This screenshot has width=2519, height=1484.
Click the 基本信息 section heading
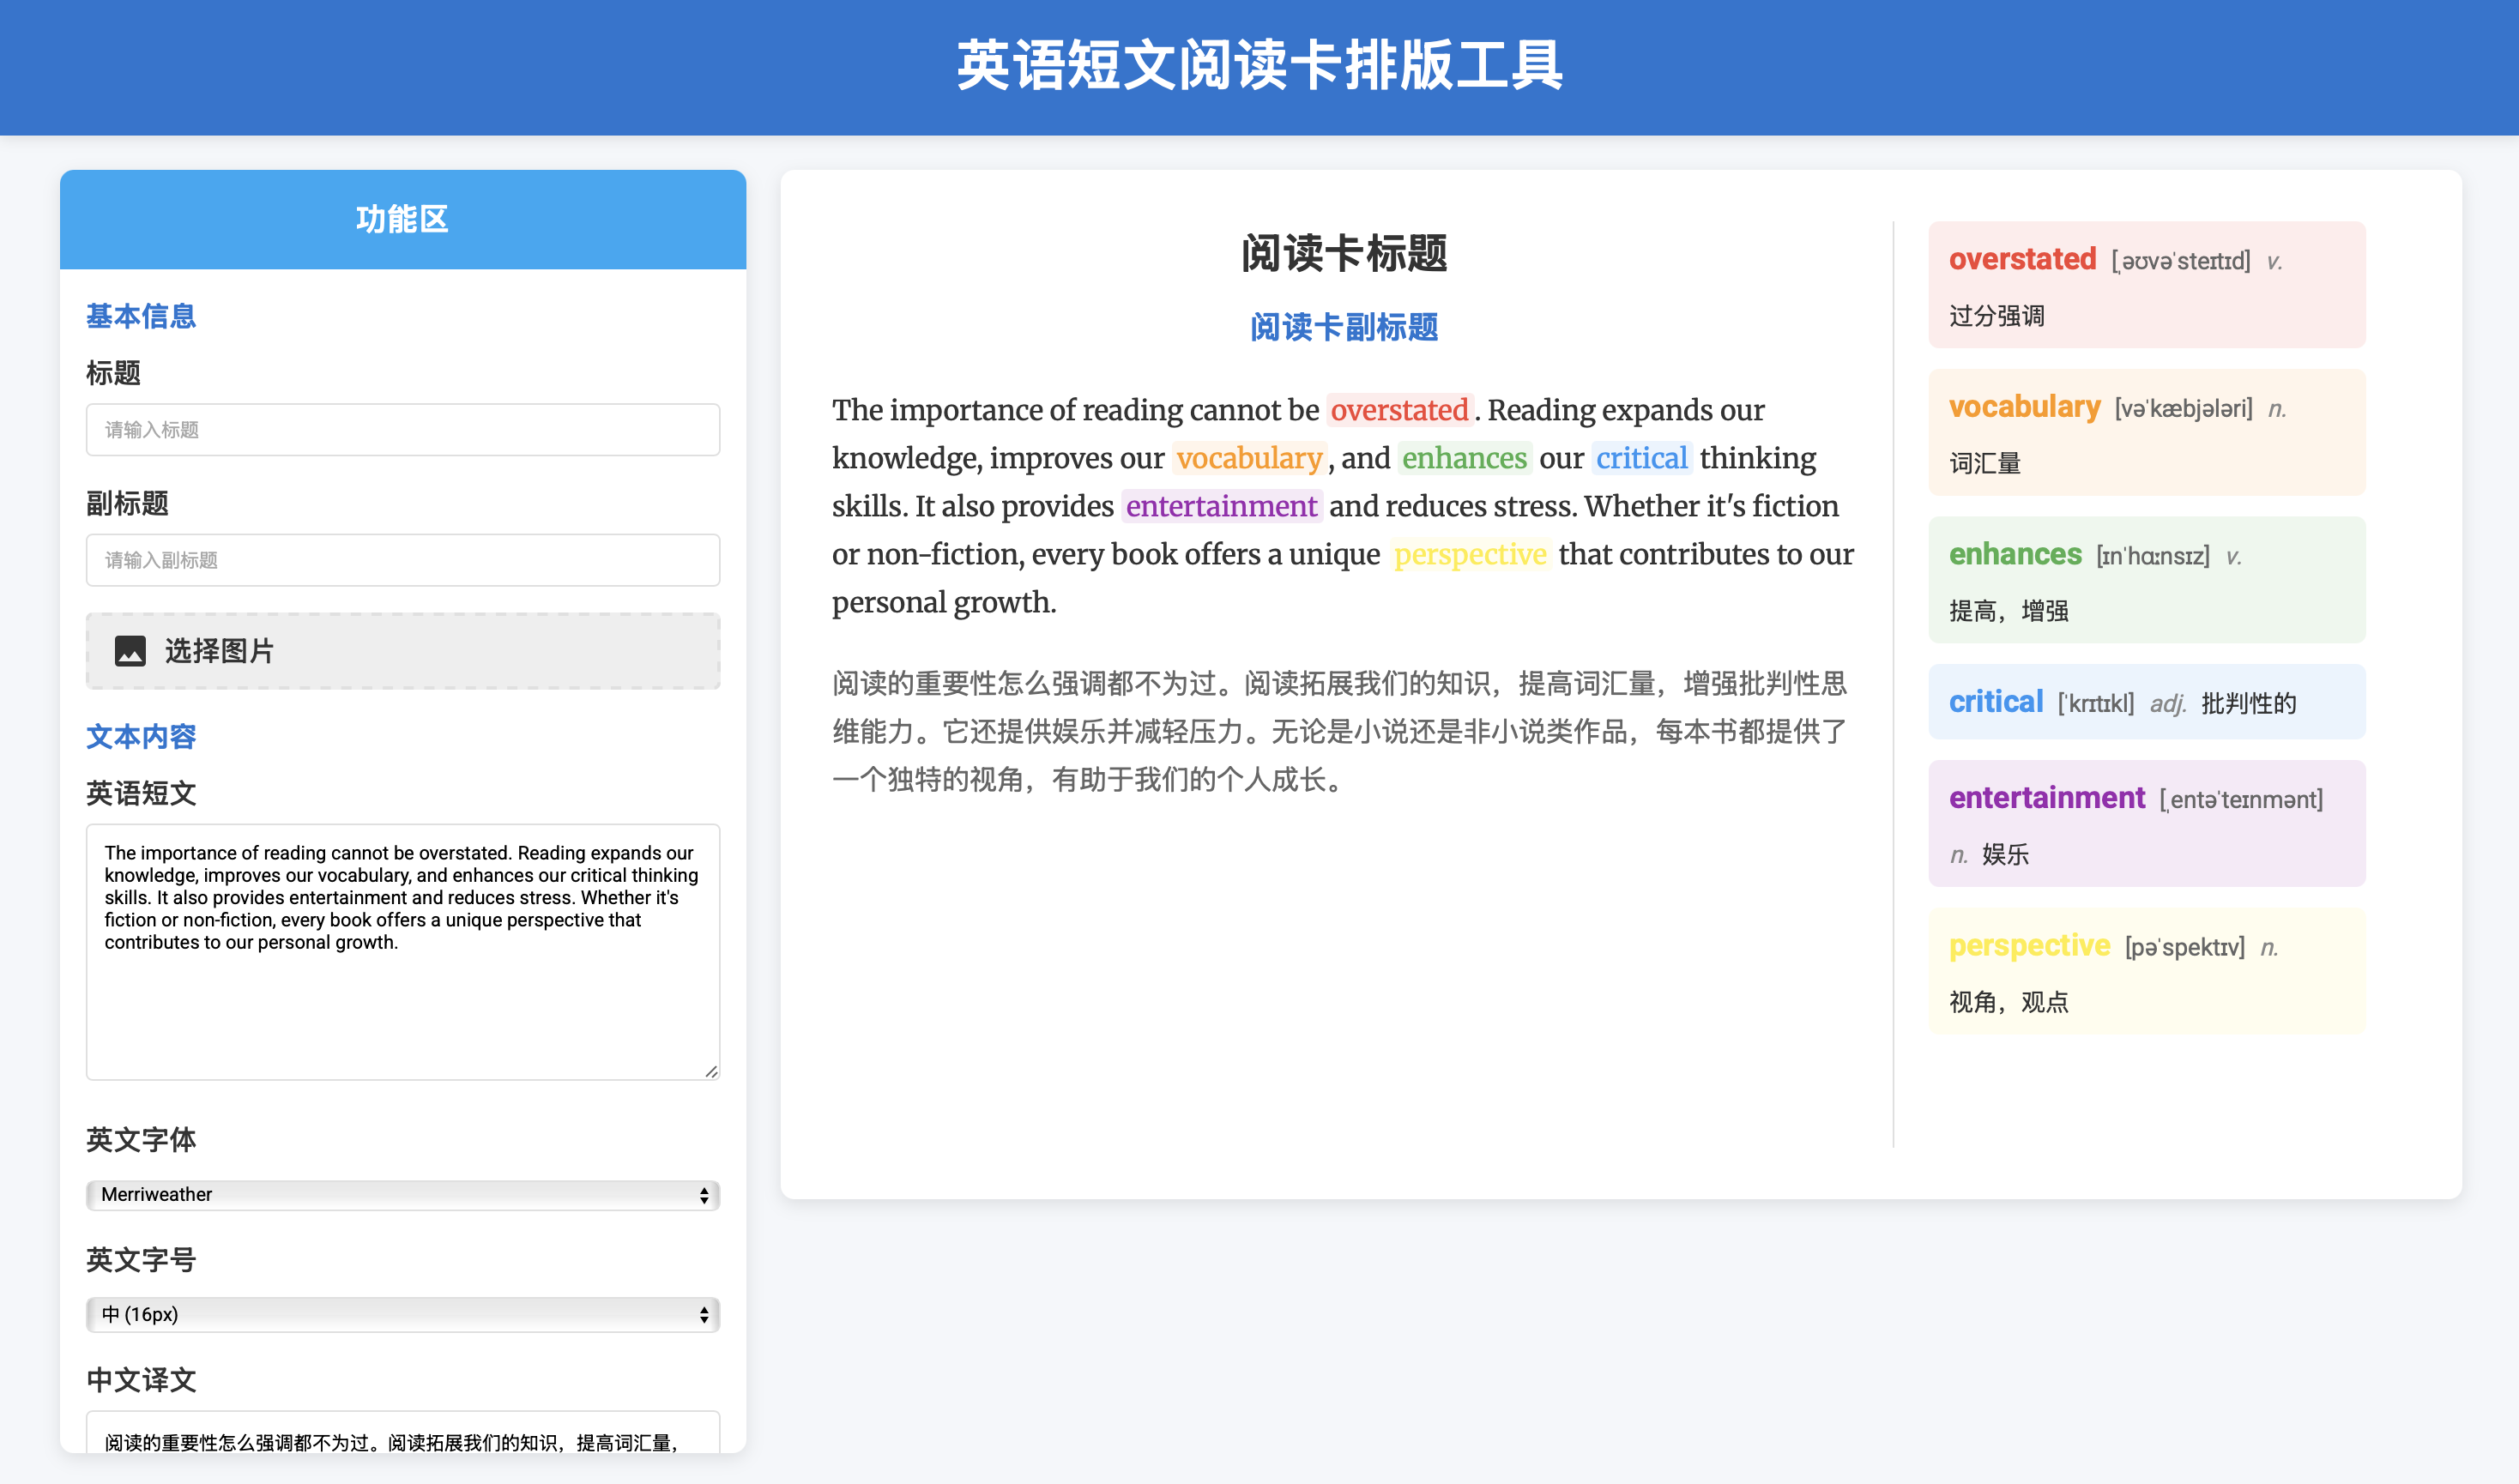coord(141,316)
